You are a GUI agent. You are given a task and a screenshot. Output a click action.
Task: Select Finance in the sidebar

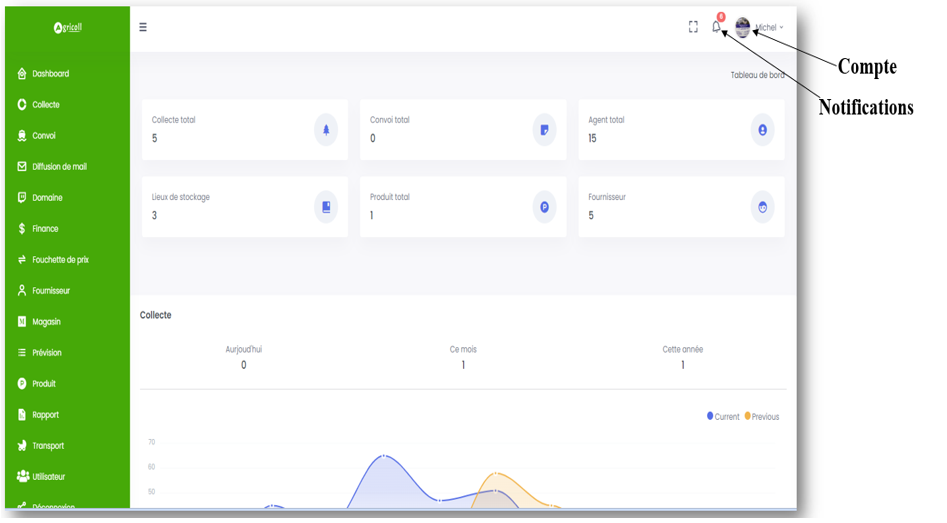(45, 229)
